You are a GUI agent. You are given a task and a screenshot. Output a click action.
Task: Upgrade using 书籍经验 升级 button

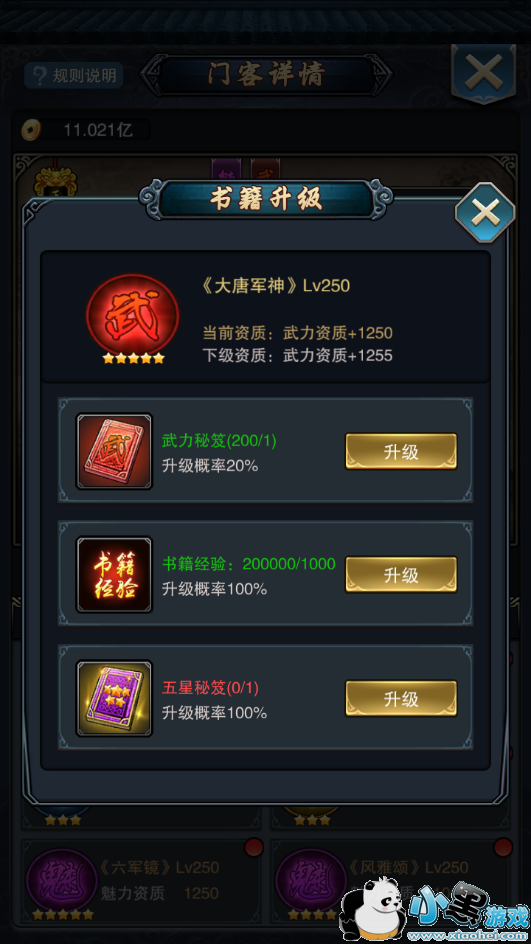401,574
